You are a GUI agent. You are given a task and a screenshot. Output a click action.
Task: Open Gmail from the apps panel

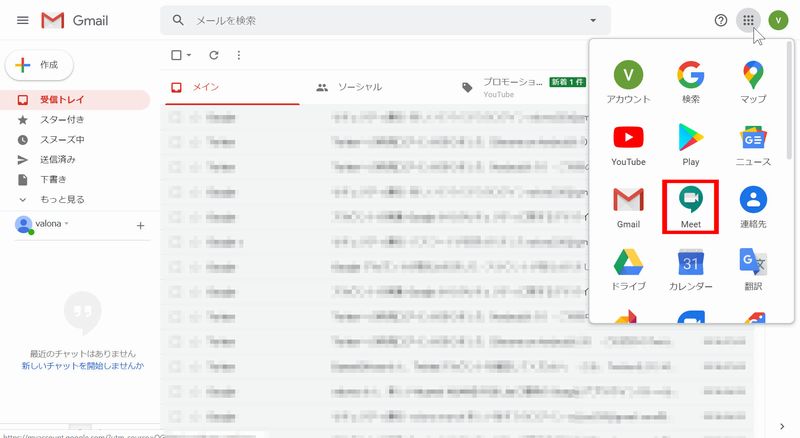click(x=629, y=207)
